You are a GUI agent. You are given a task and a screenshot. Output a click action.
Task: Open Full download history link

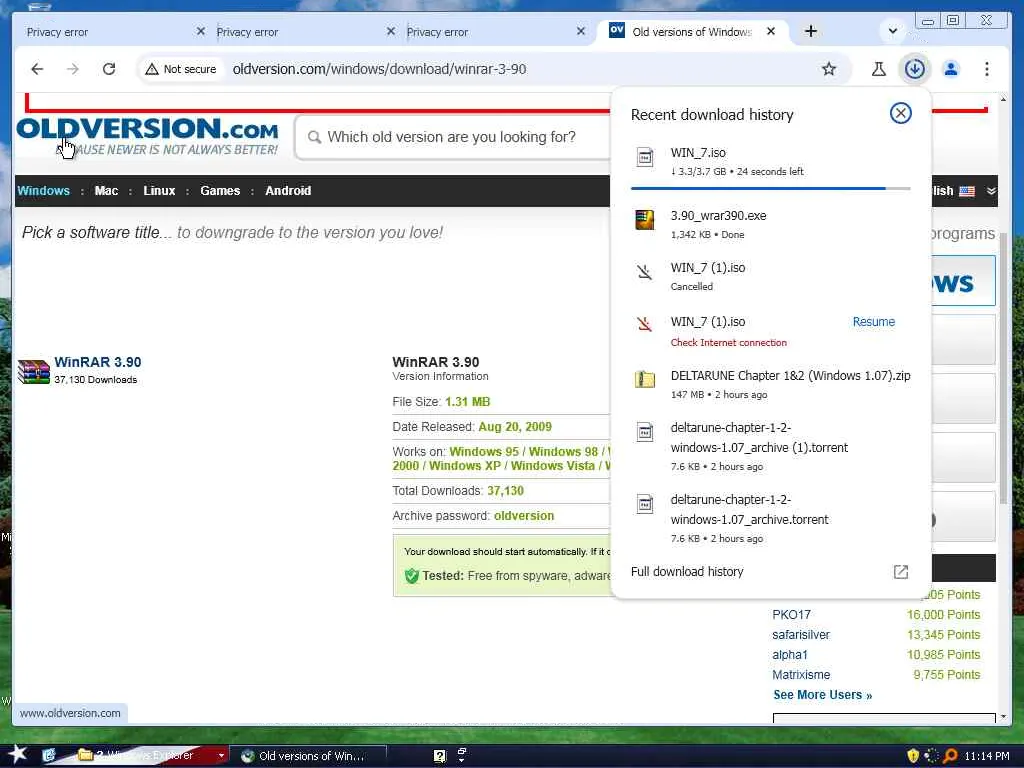tap(687, 572)
